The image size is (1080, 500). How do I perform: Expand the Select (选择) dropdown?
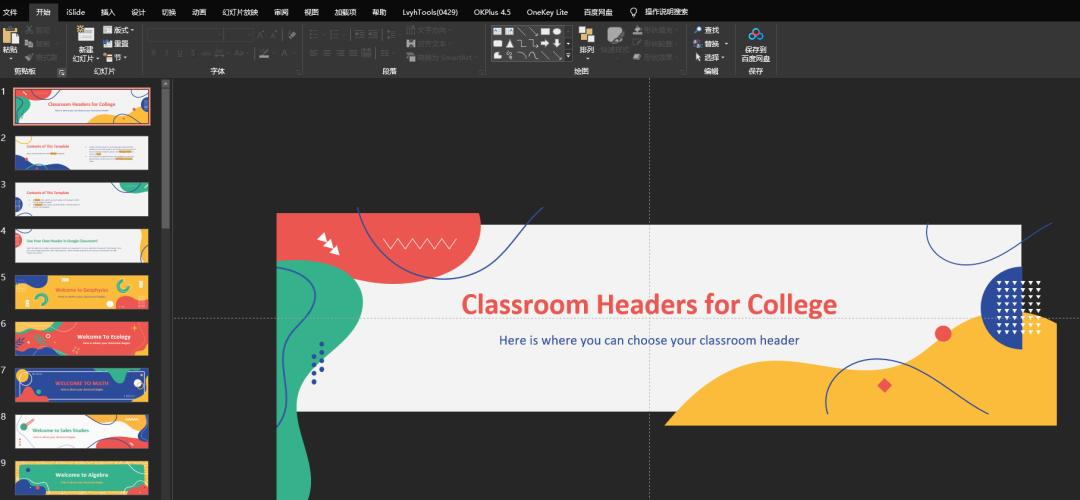(723, 58)
